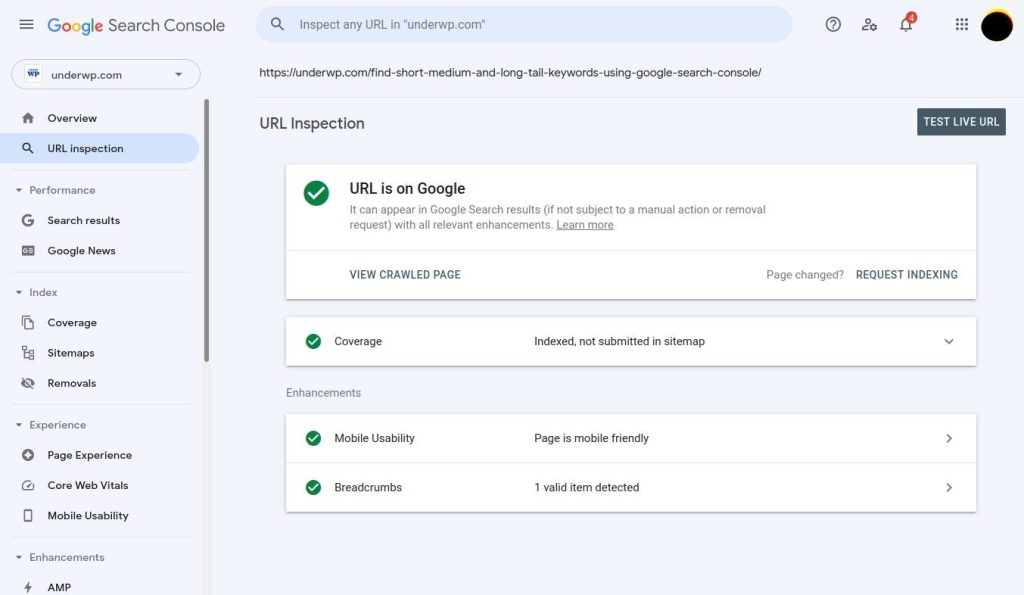
Task: Click the green check beside URL is on Google
Action: tap(316, 193)
